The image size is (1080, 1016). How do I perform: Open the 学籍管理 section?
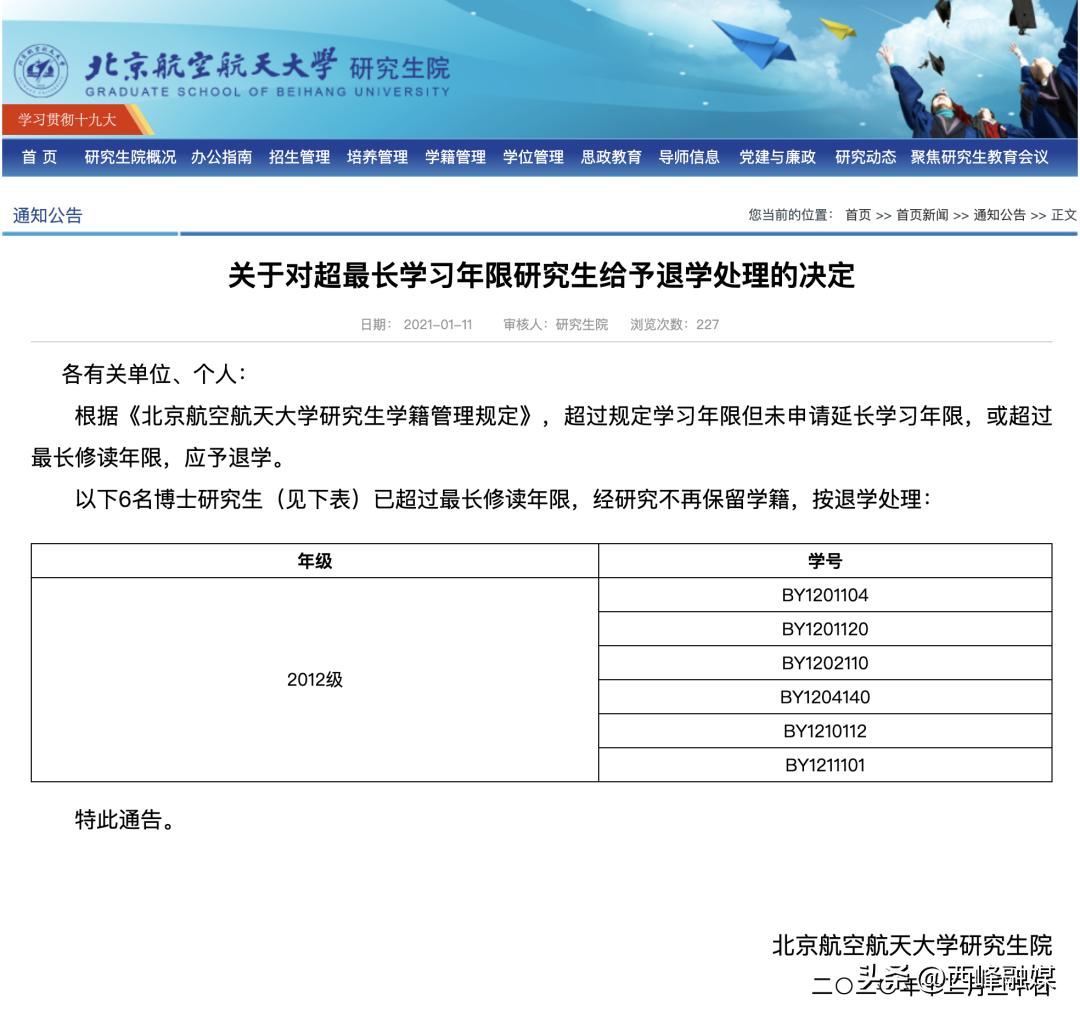(x=453, y=157)
